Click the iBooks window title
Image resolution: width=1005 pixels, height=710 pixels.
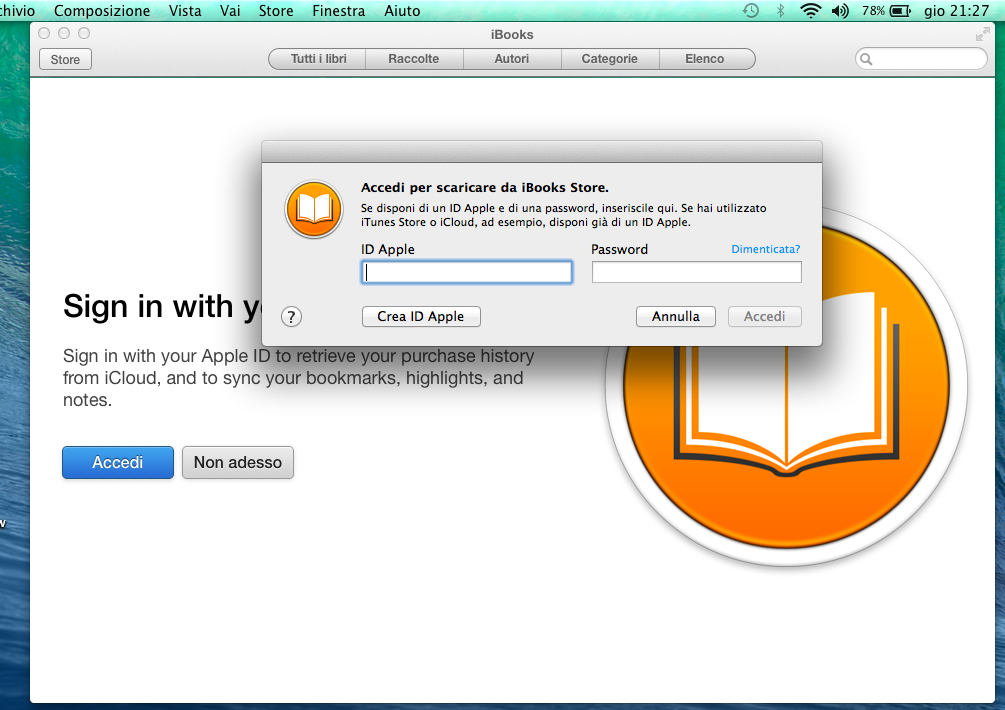[x=512, y=35]
